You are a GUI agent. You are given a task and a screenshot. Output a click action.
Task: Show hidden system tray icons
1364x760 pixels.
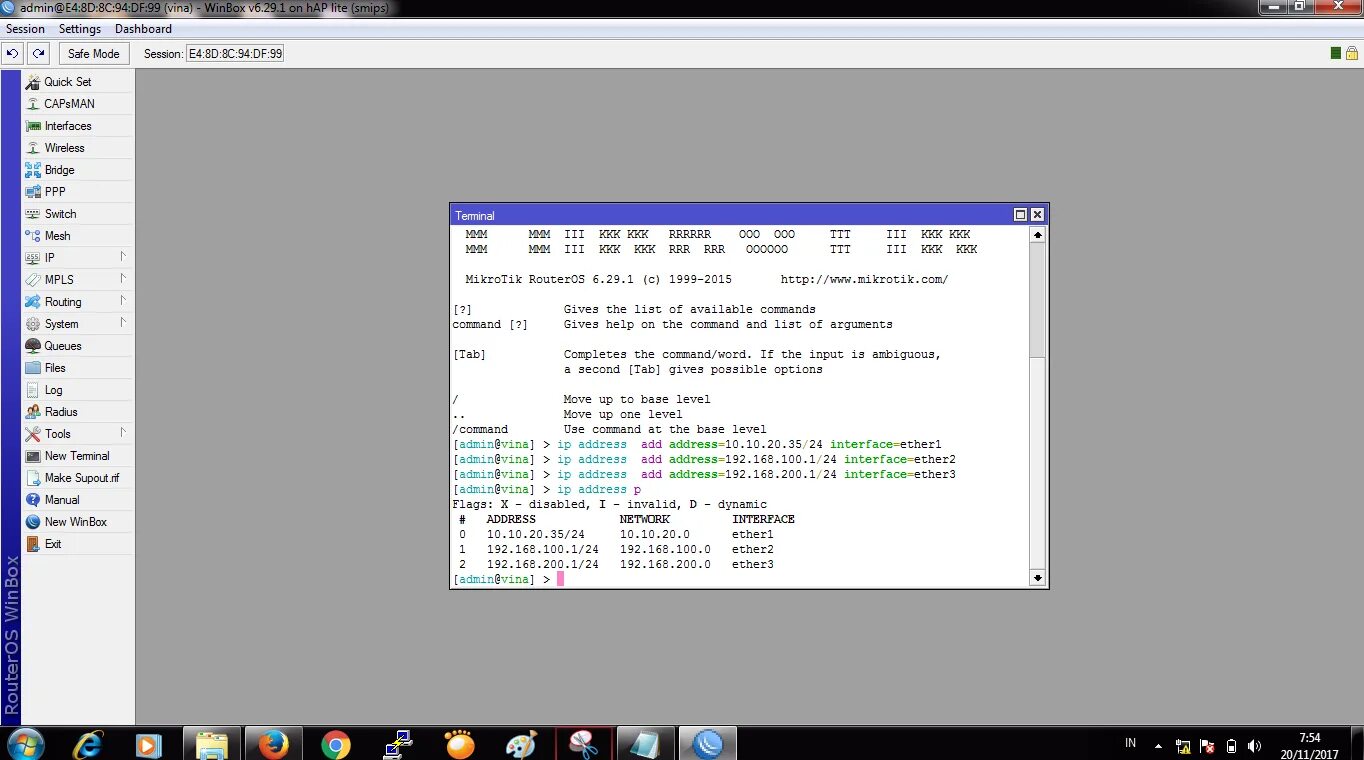pyautogui.click(x=1159, y=746)
